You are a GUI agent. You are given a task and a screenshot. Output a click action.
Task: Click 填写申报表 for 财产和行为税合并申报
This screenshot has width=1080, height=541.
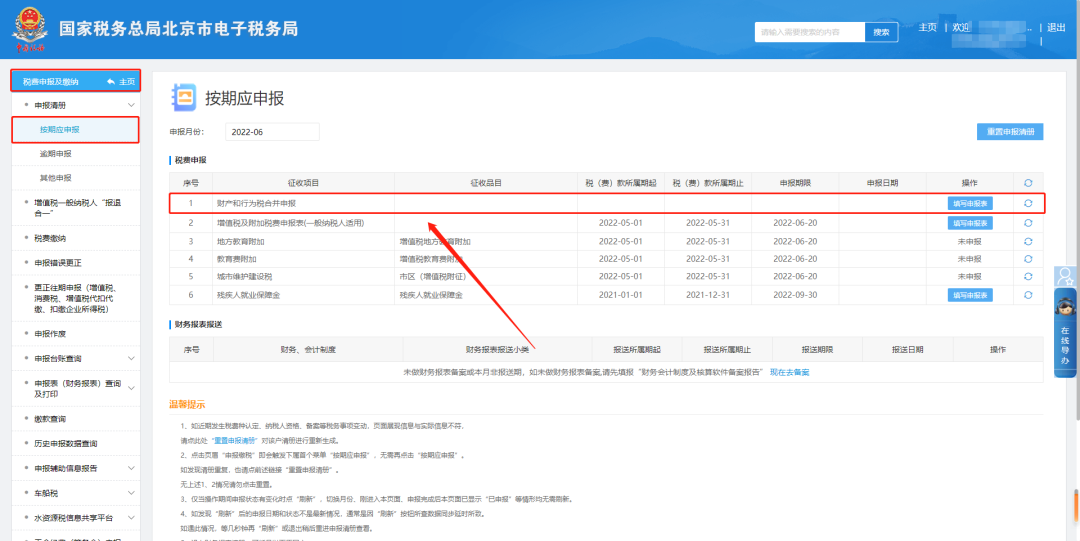coord(969,203)
